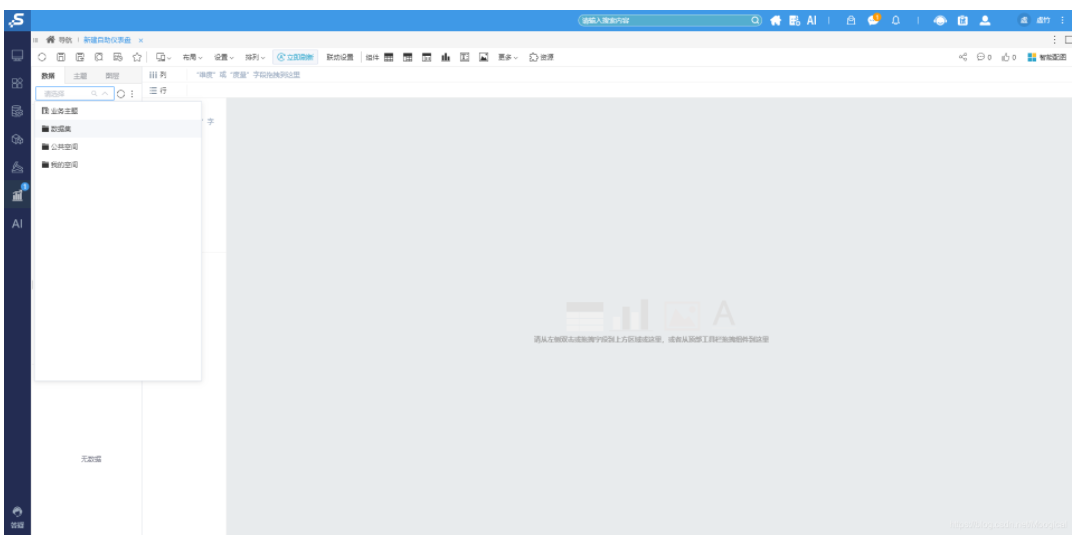Click the user avatar in top right

point(1024,21)
